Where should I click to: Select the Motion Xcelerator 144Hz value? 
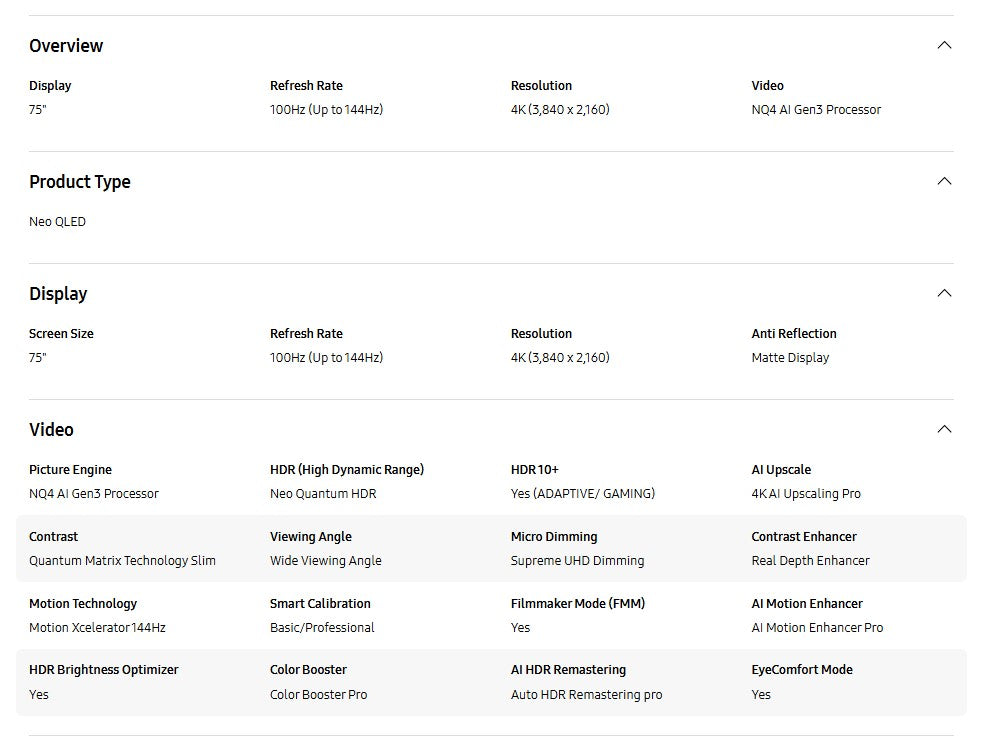click(97, 628)
